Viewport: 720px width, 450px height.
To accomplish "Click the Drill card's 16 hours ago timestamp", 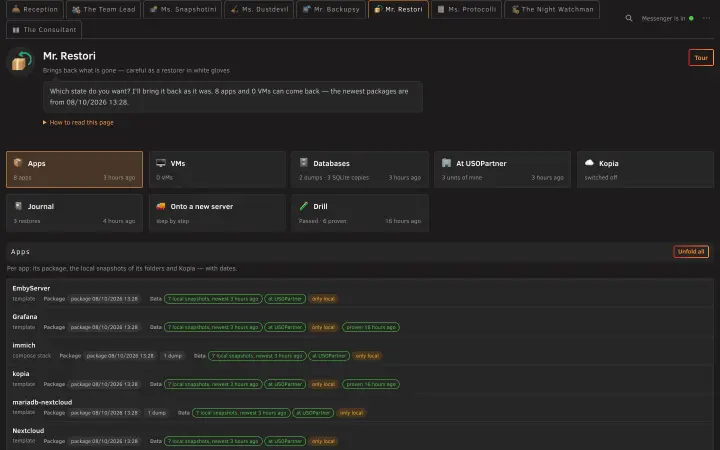I will click(x=403, y=221).
